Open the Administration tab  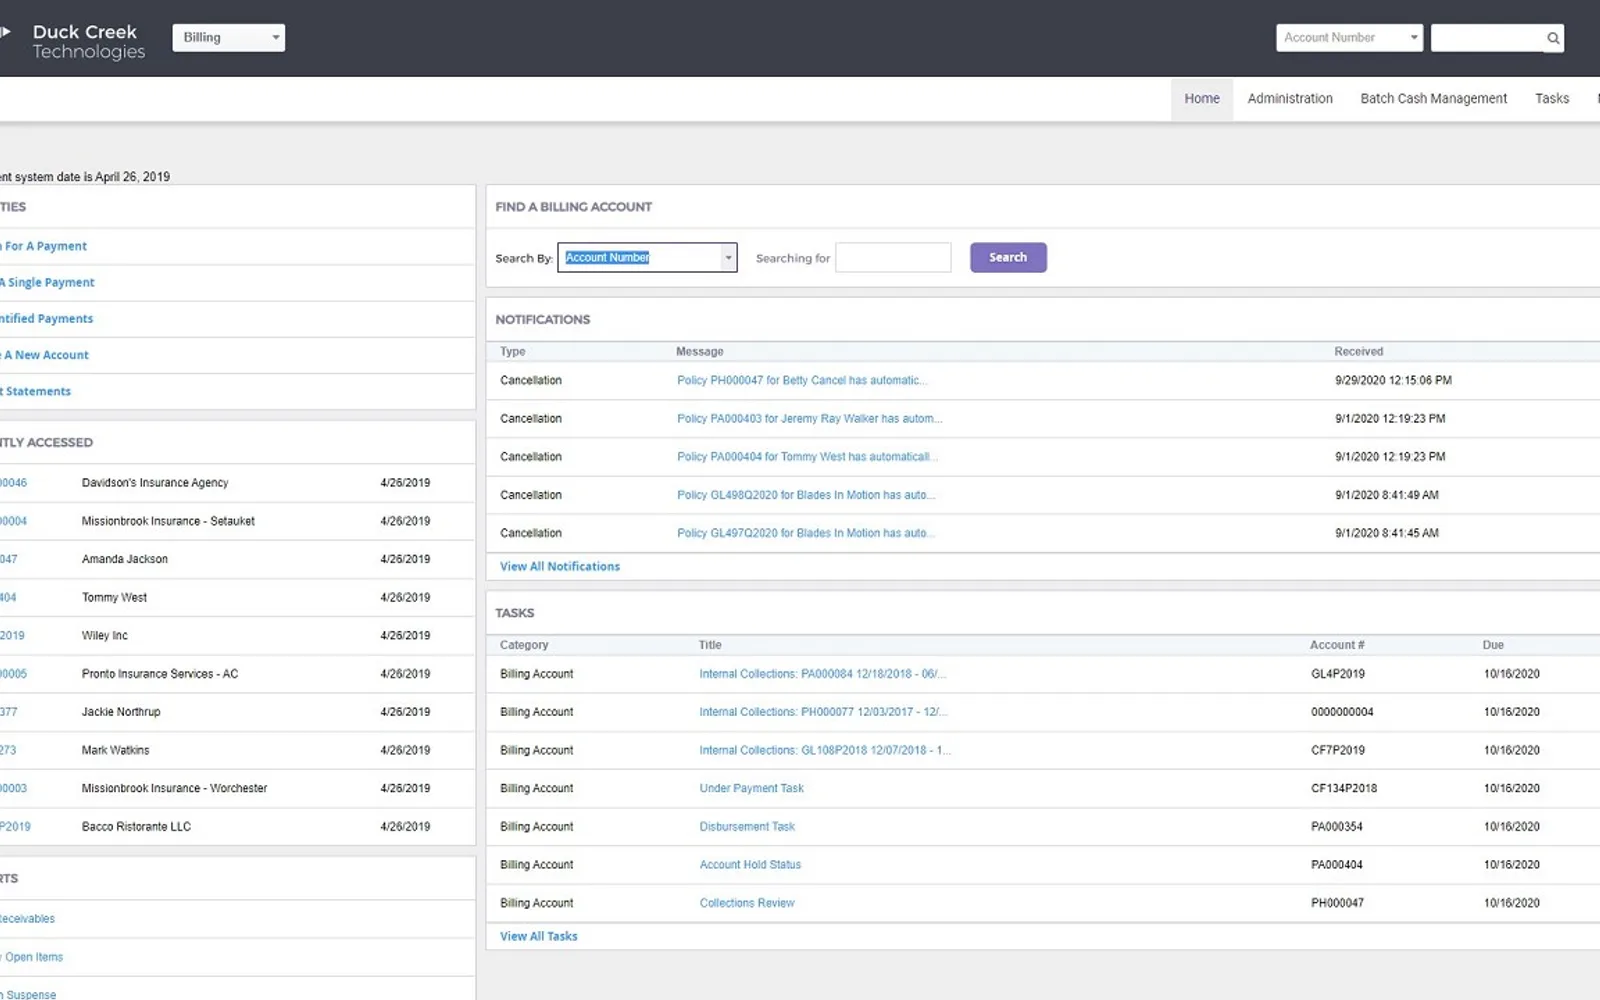pos(1290,99)
